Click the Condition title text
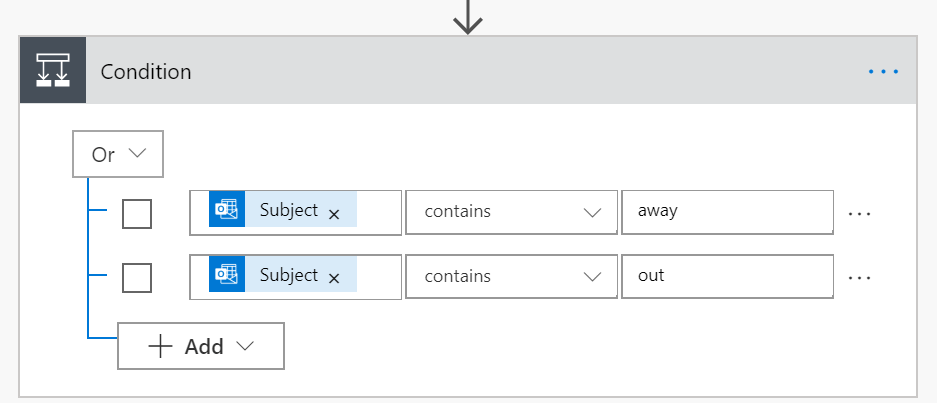The height and width of the screenshot is (403, 937). pos(146,72)
